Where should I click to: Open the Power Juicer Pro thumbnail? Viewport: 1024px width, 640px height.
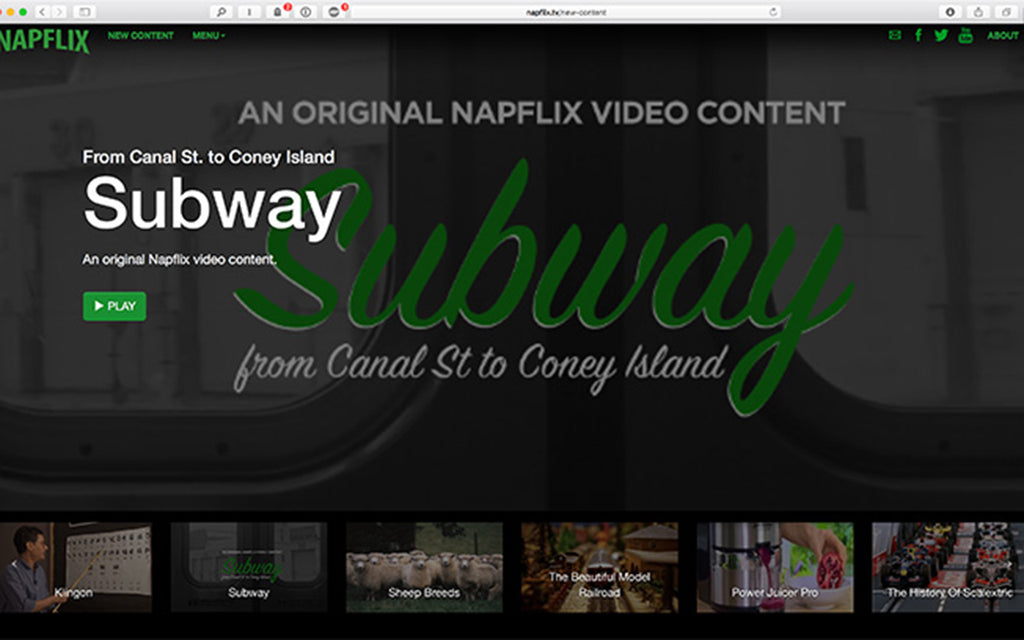pos(775,567)
